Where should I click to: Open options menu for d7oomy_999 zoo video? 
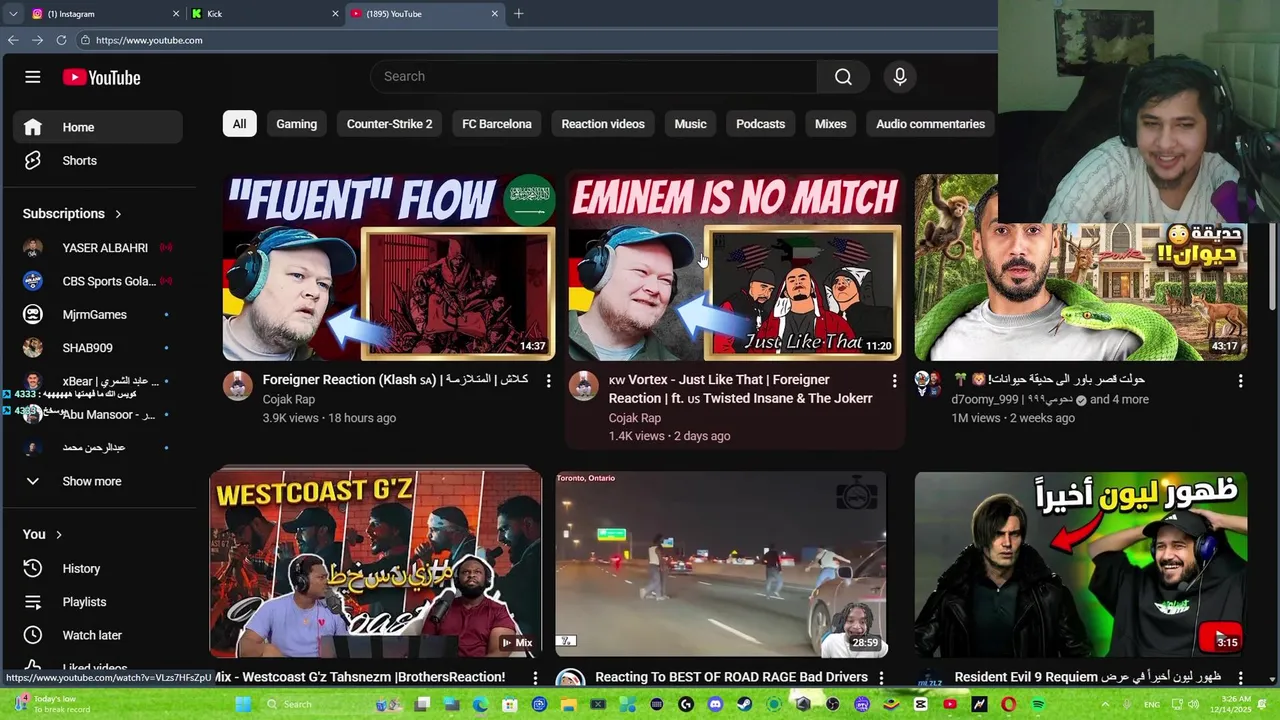pos(1240,380)
